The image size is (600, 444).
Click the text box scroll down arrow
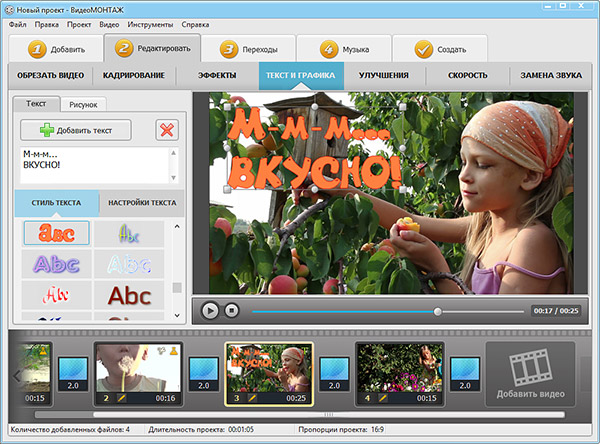pos(173,178)
